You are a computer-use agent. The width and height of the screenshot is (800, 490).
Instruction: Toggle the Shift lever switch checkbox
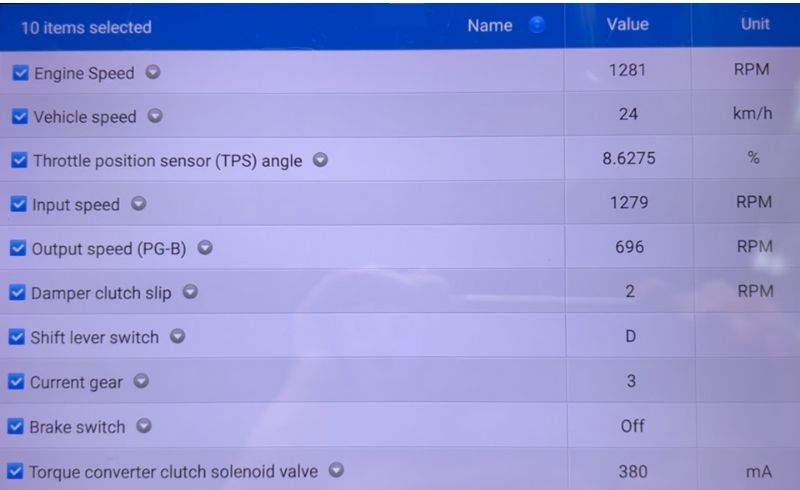(x=17, y=338)
